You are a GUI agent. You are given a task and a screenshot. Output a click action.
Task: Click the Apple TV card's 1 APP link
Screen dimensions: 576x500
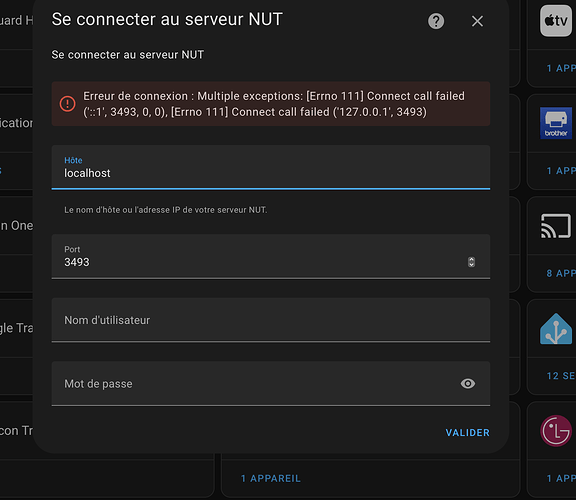(561, 68)
